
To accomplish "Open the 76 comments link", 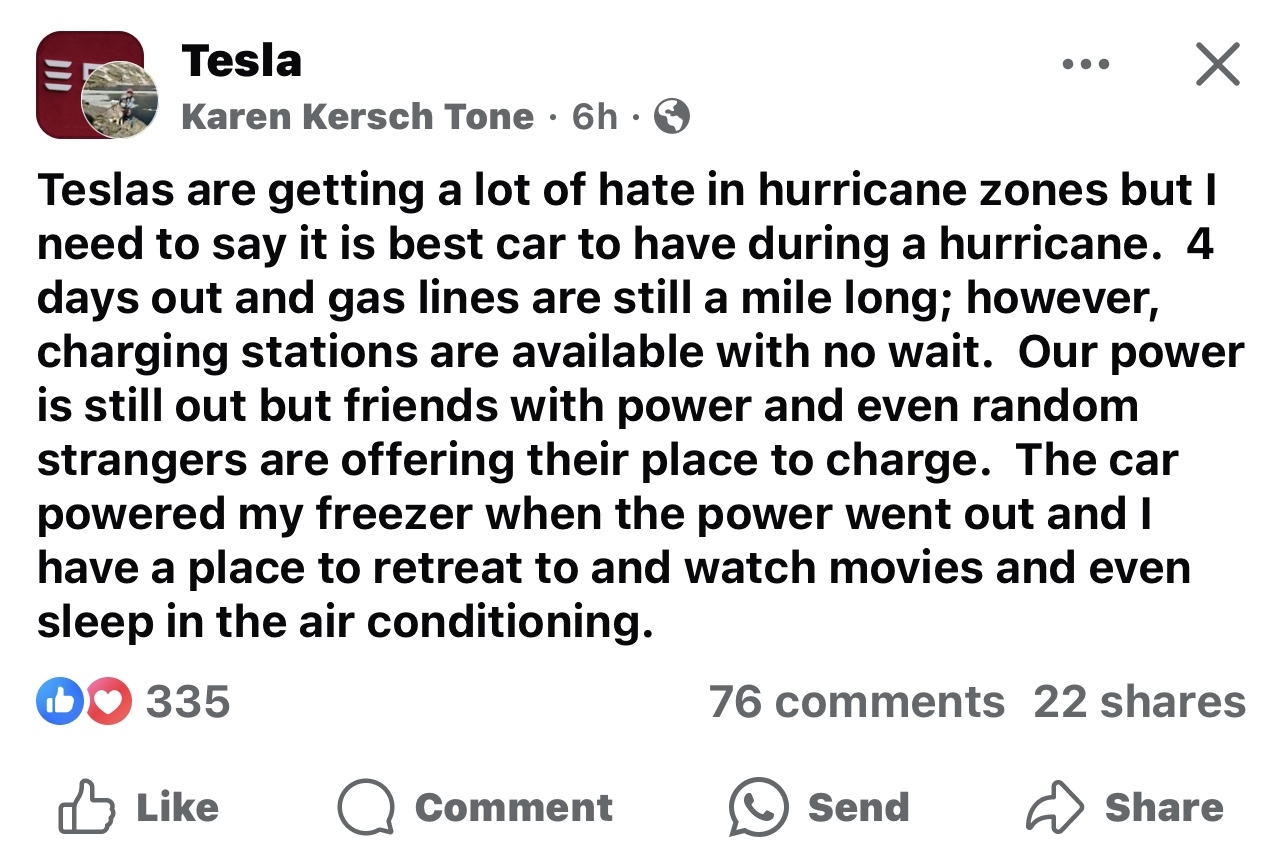I will pos(856,702).
